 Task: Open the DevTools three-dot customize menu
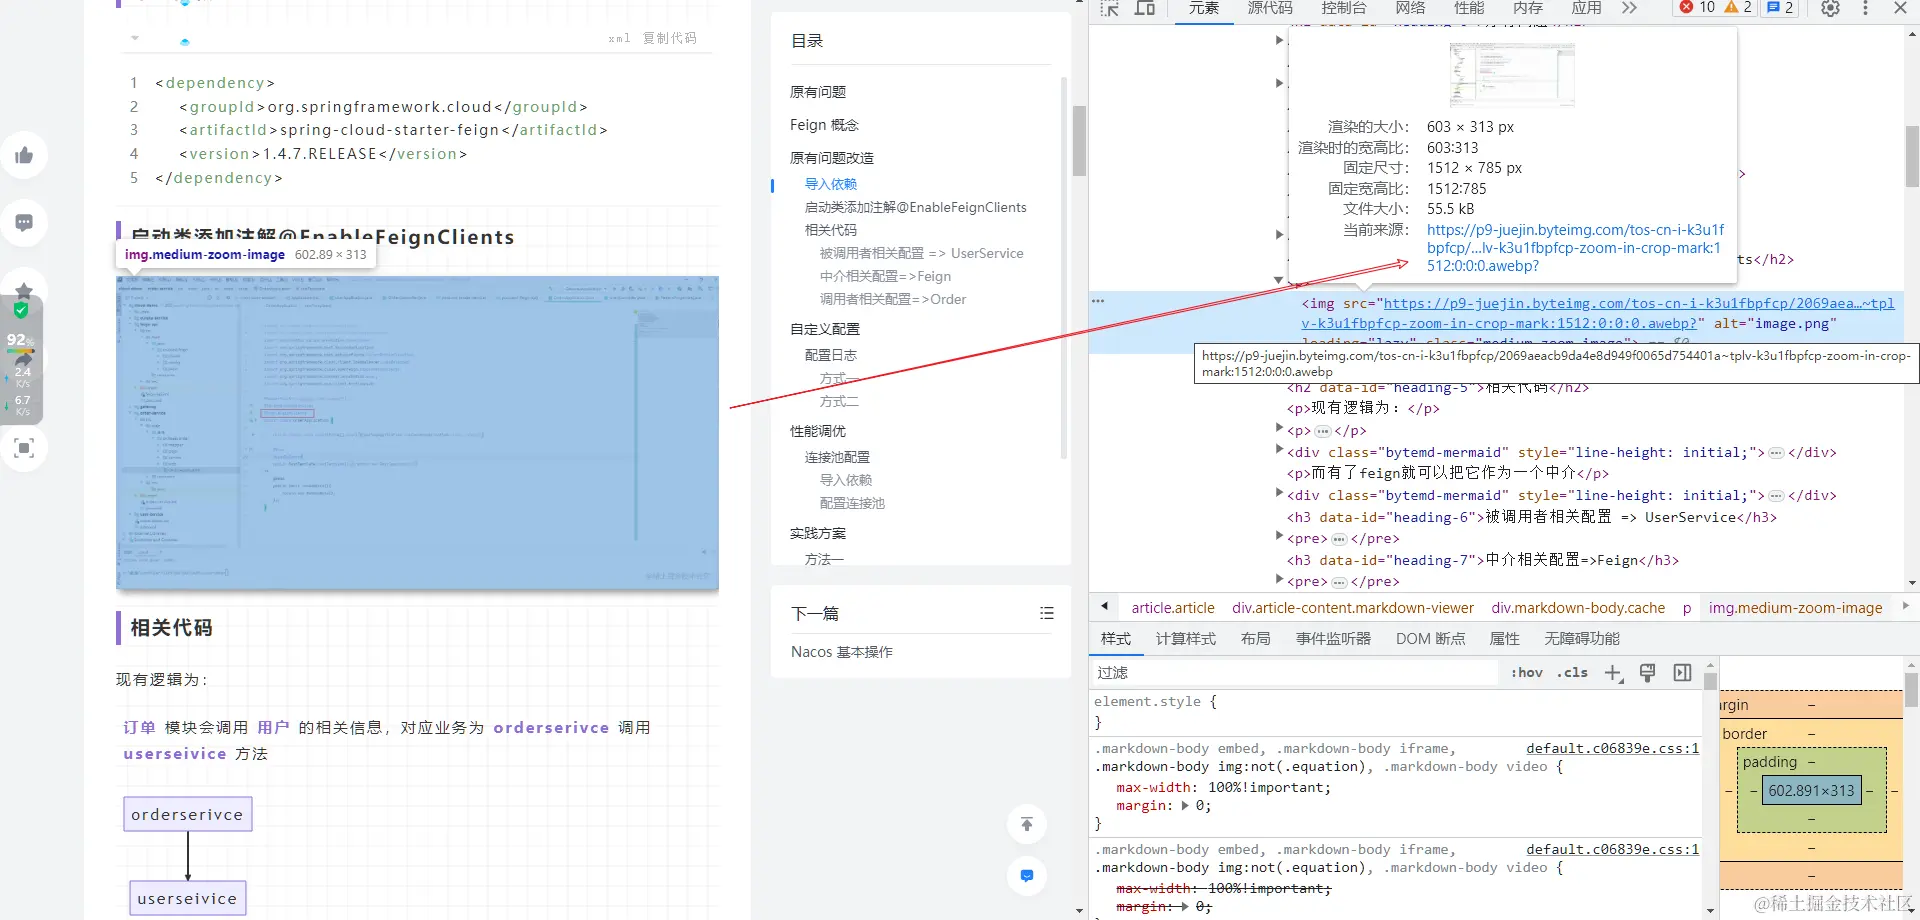tap(1865, 8)
